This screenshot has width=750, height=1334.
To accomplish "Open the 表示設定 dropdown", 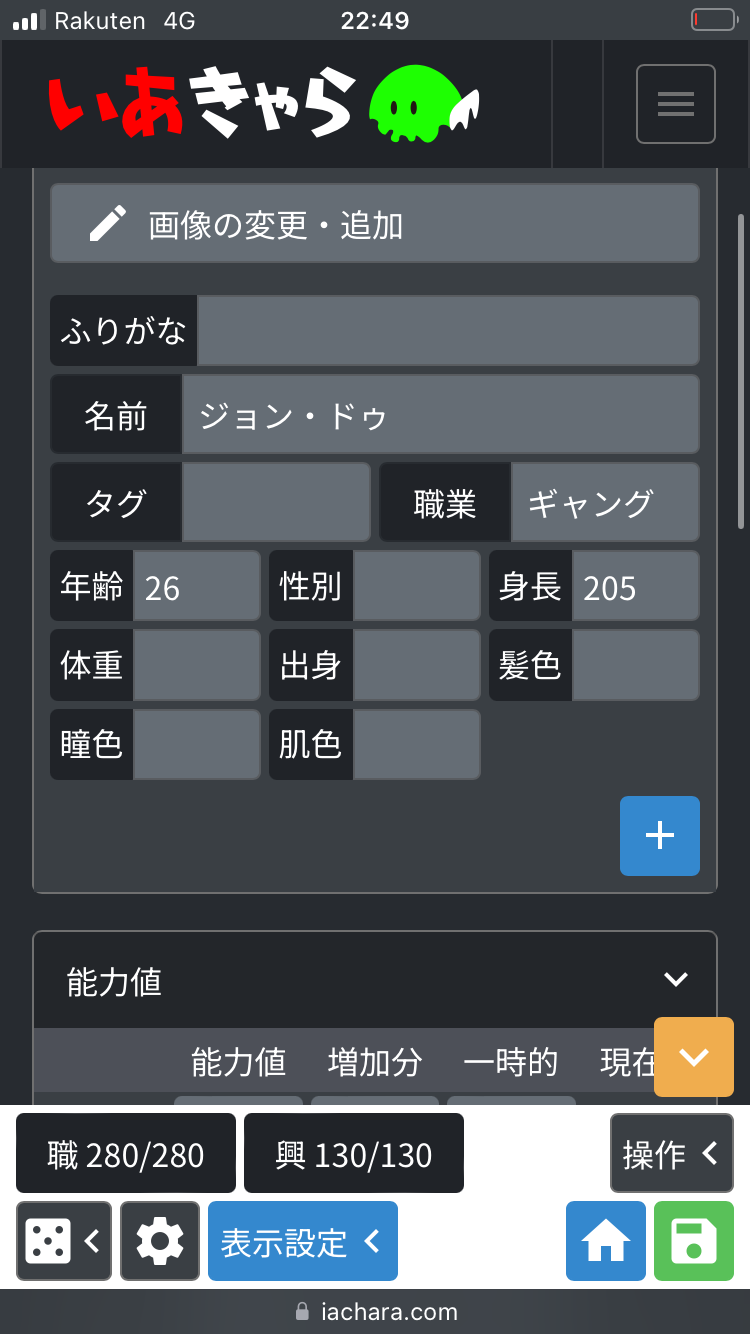I will click(x=302, y=1241).
